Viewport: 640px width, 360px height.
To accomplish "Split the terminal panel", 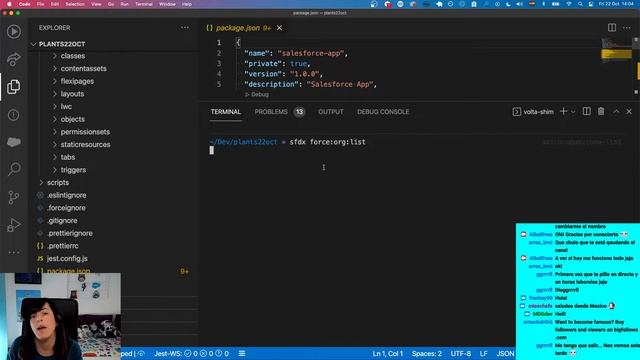I will pyautogui.click(x=587, y=111).
